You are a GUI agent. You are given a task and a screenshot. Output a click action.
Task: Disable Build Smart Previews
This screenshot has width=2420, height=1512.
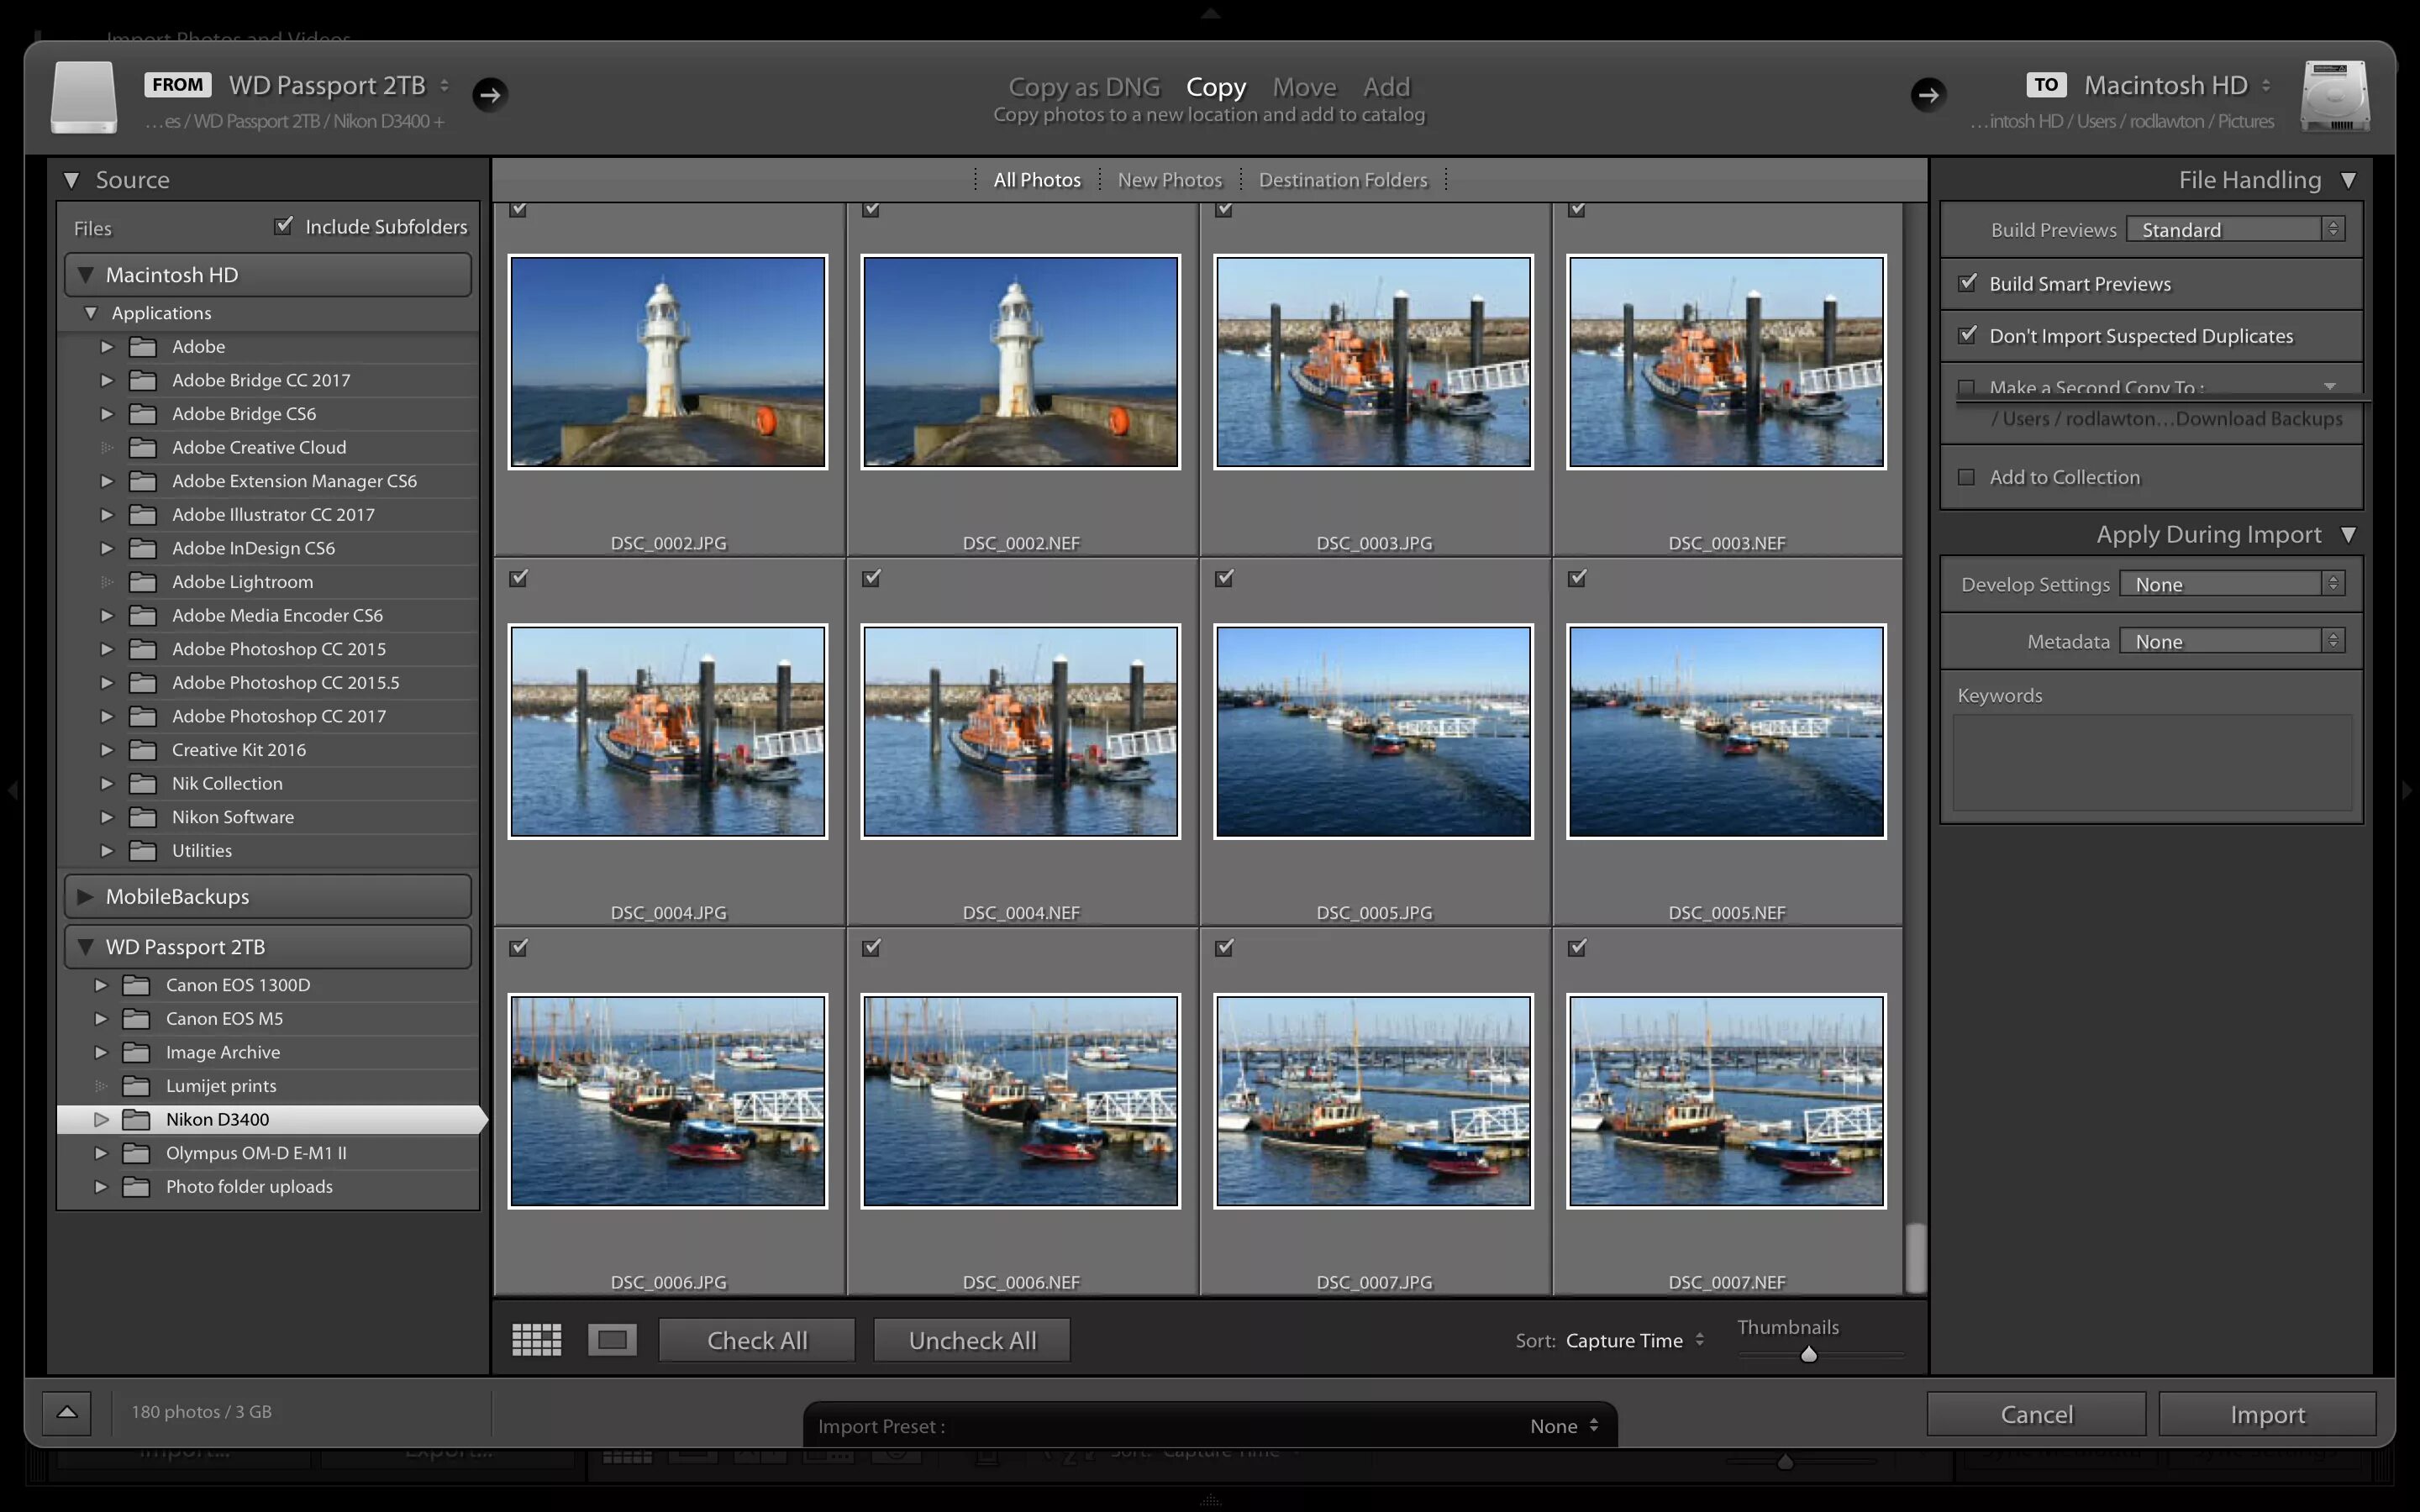pos(1966,283)
